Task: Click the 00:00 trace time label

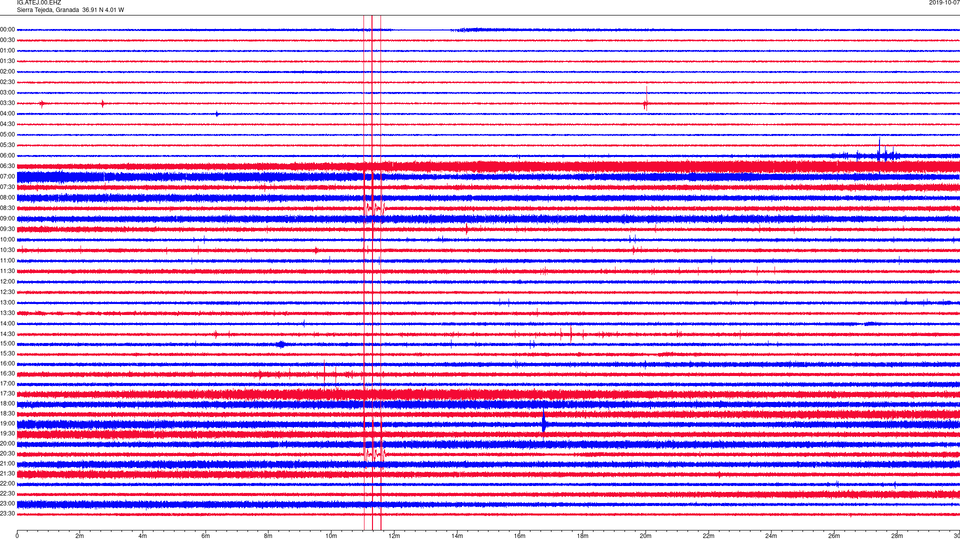Action: (7, 29)
